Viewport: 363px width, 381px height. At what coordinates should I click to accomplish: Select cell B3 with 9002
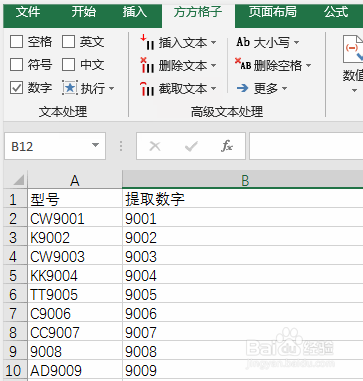243,237
